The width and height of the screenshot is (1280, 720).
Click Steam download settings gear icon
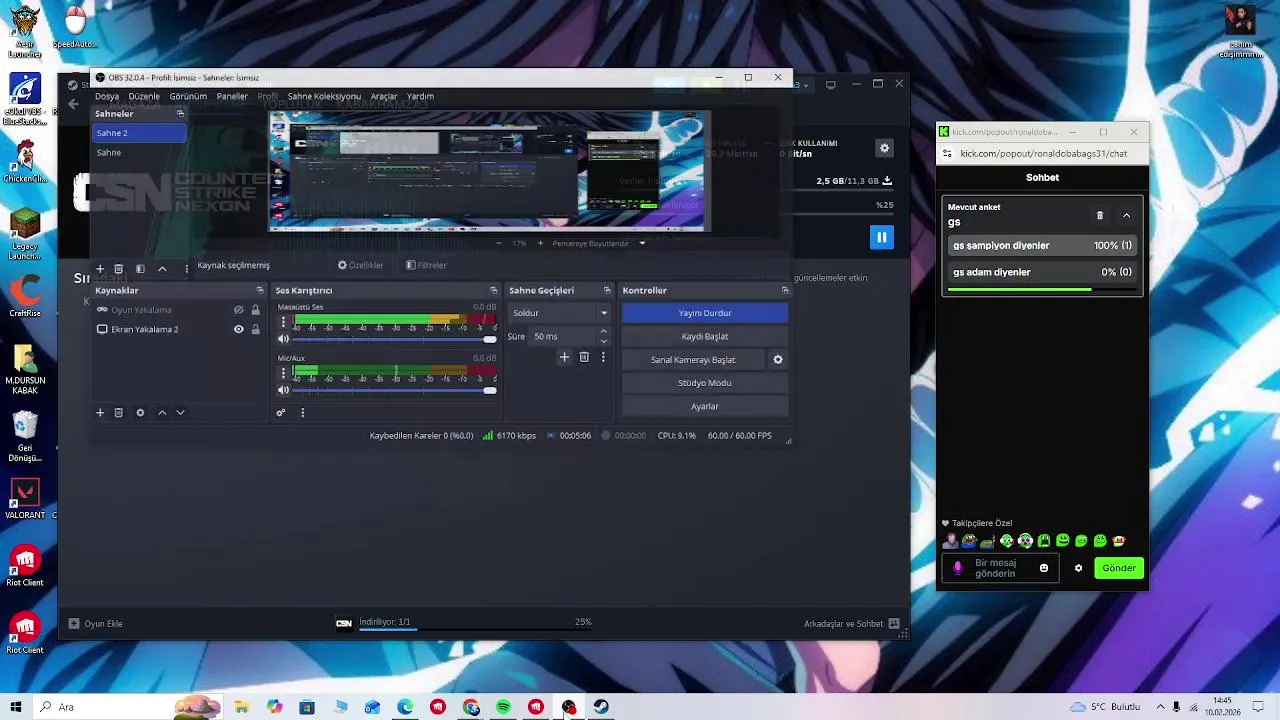[x=884, y=148]
